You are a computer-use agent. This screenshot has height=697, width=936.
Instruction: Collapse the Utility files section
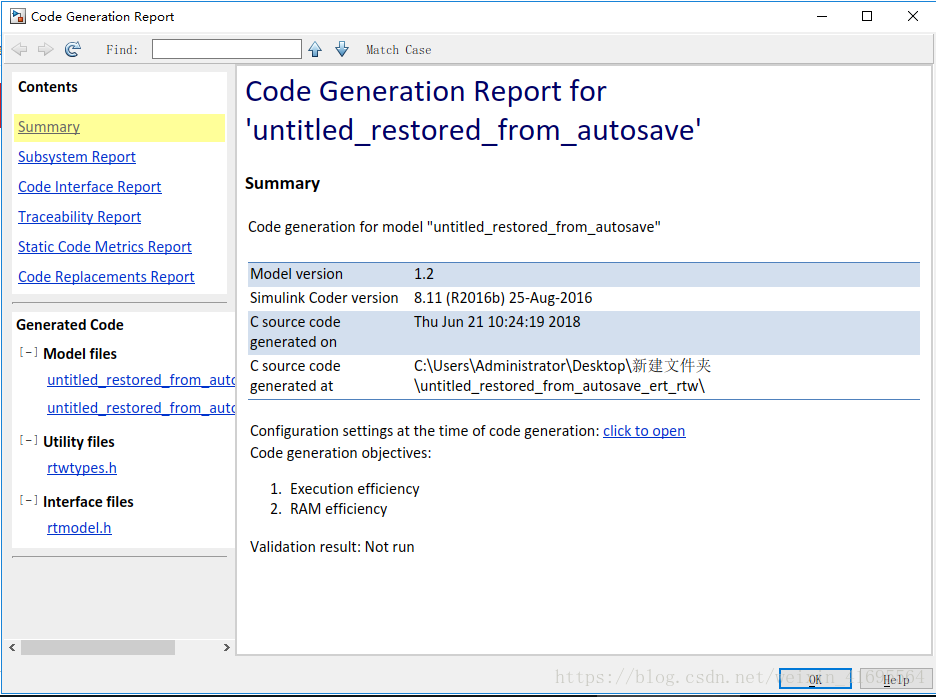[x=28, y=441]
